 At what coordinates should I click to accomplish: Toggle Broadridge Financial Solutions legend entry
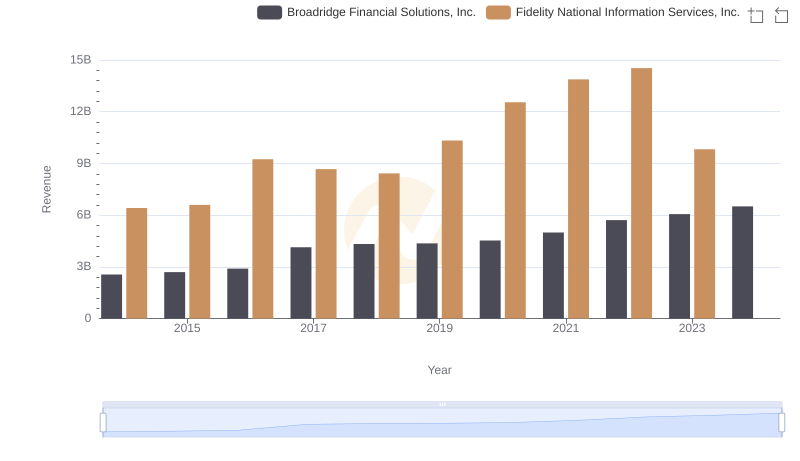pyautogui.click(x=366, y=12)
